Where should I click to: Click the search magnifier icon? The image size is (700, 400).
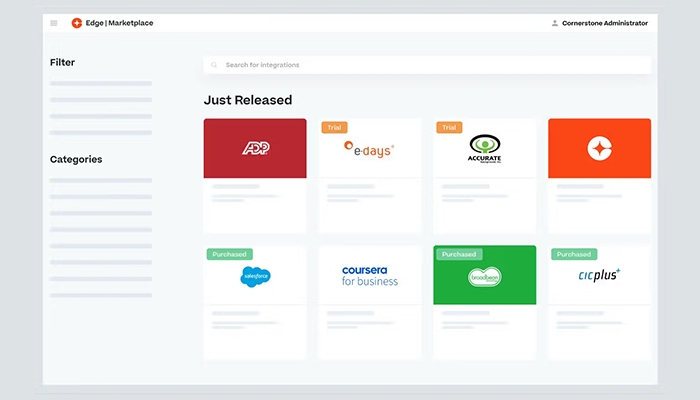(x=214, y=65)
